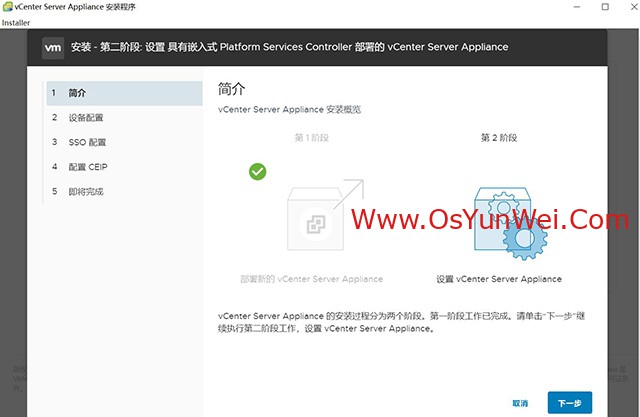Click the vm logo in header
The width and height of the screenshot is (640, 417).
[53, 47]
